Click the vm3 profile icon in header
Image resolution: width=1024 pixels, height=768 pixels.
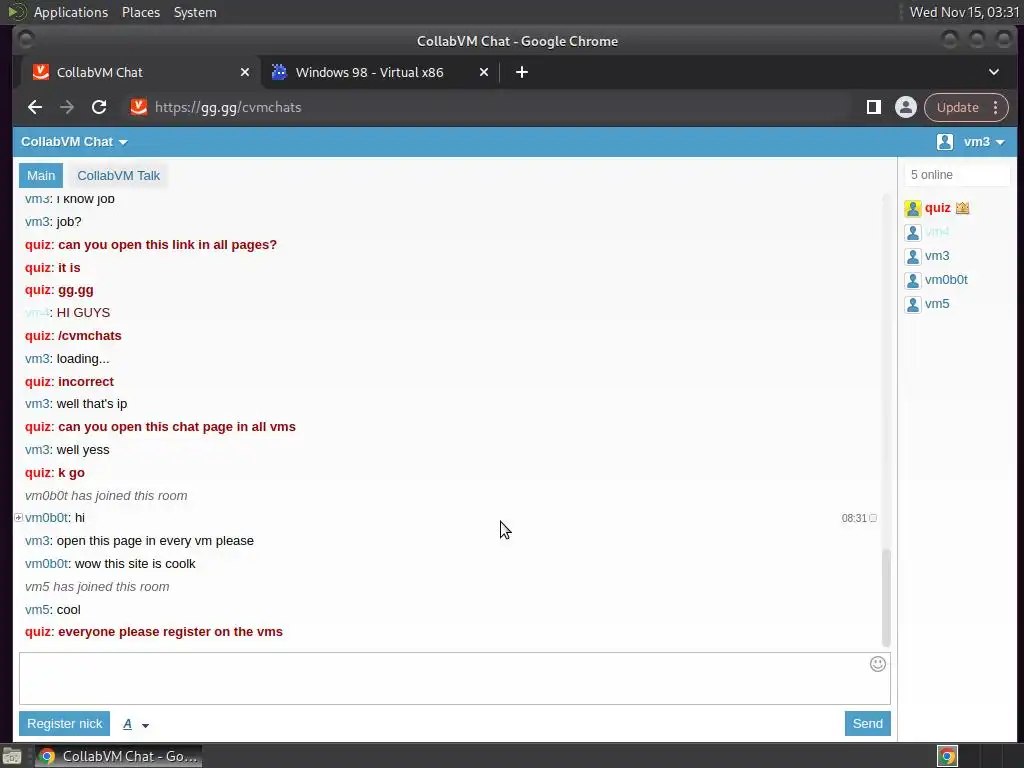coord(944,142)
